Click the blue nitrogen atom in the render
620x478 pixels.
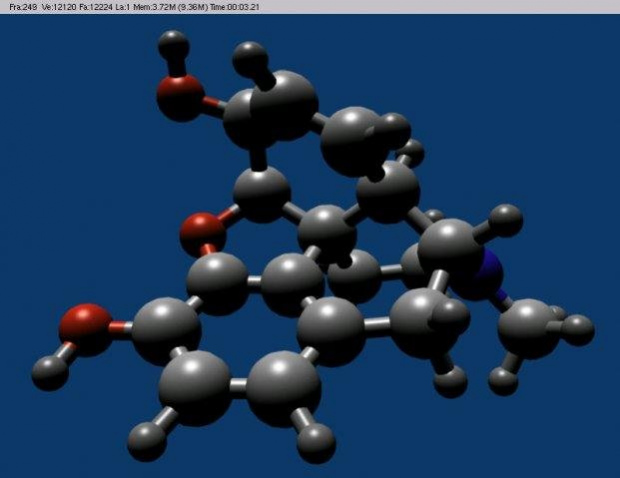coord(483,275)
